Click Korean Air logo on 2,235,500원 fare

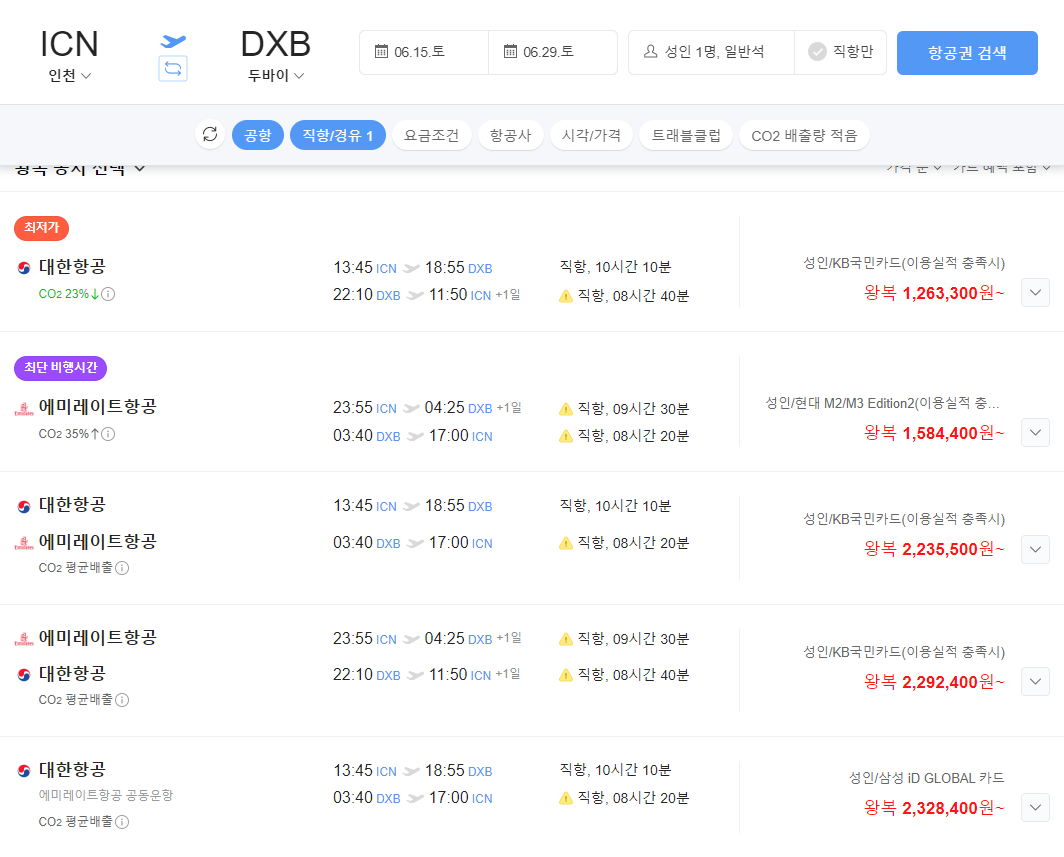coord(24,506)
